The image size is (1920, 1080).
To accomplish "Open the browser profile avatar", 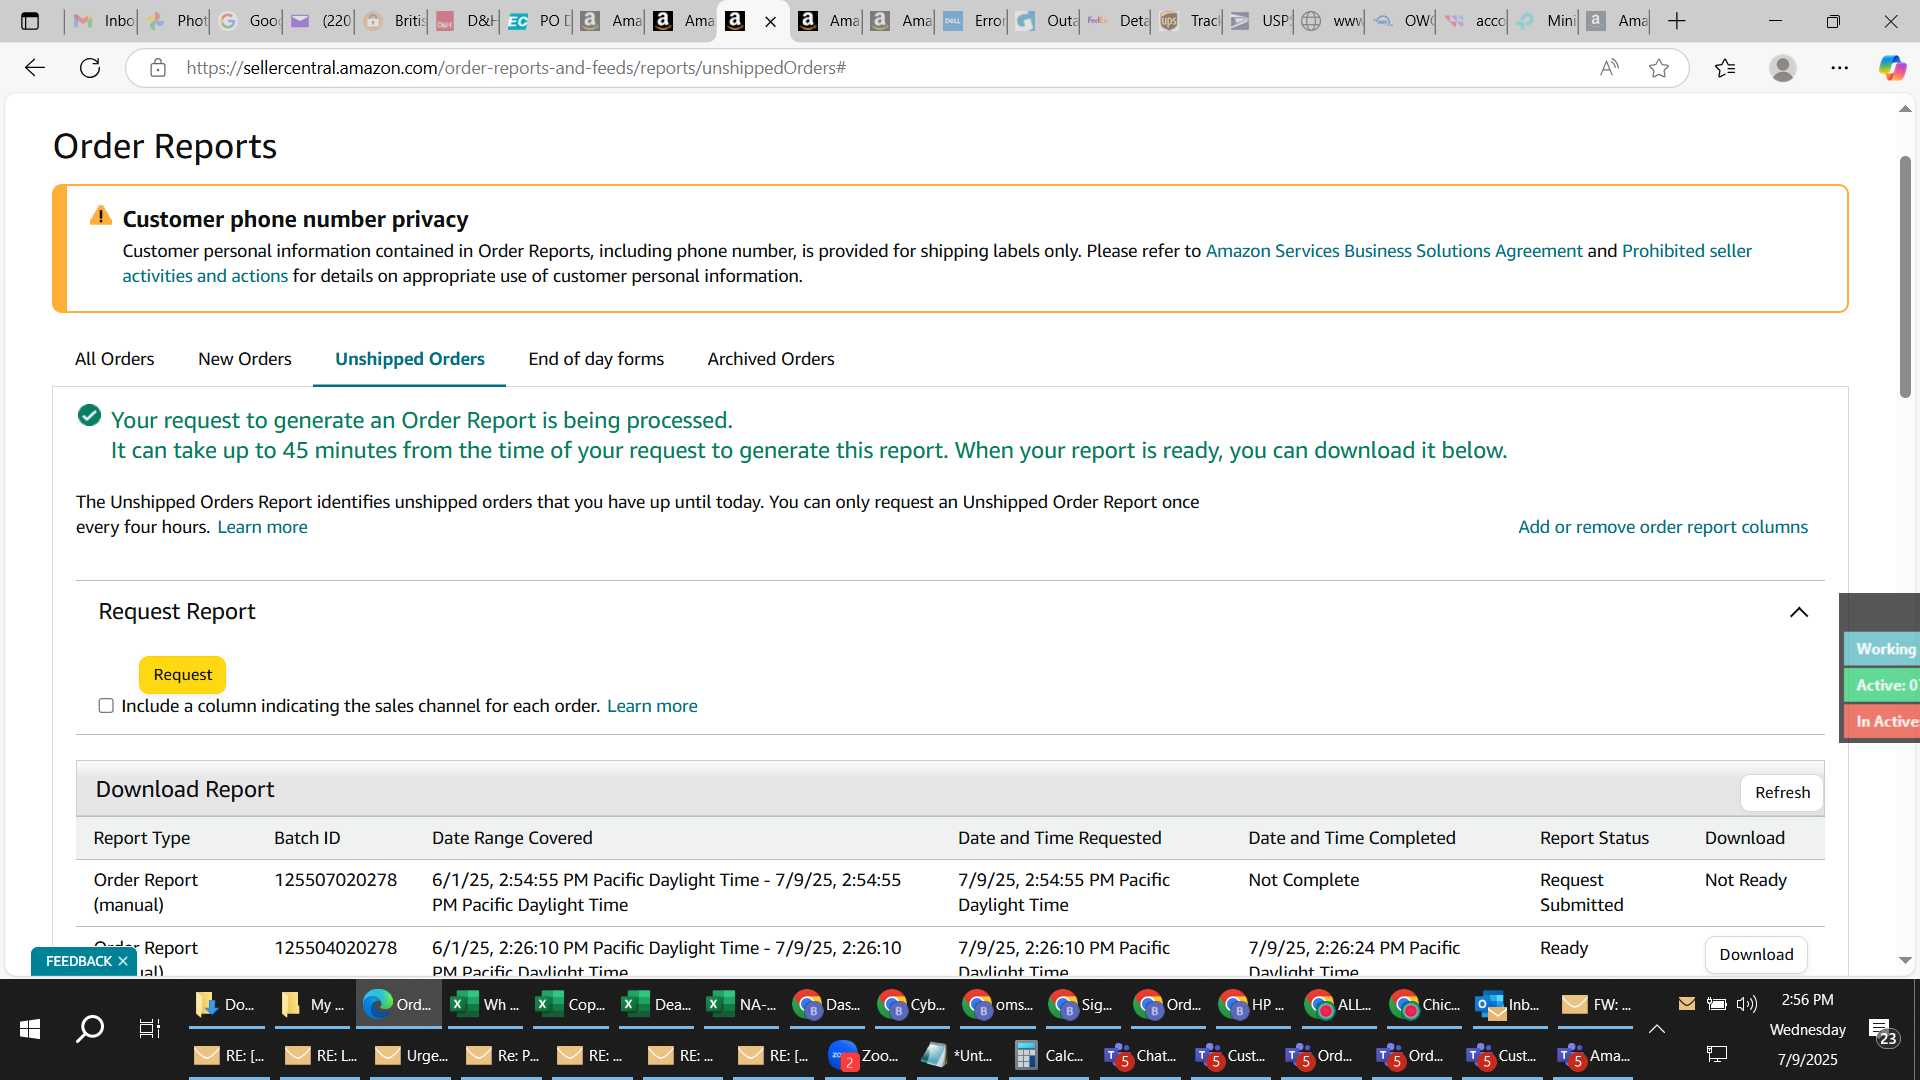I will [x=1783, y=68].
